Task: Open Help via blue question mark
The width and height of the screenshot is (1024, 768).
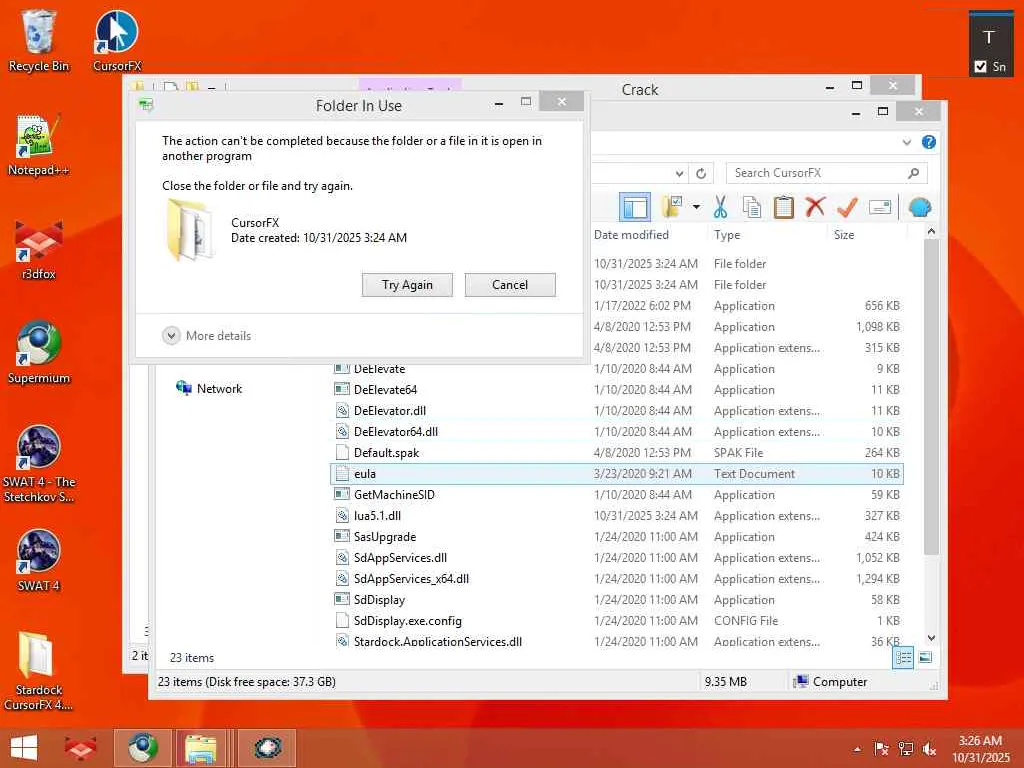Action: 928,142
